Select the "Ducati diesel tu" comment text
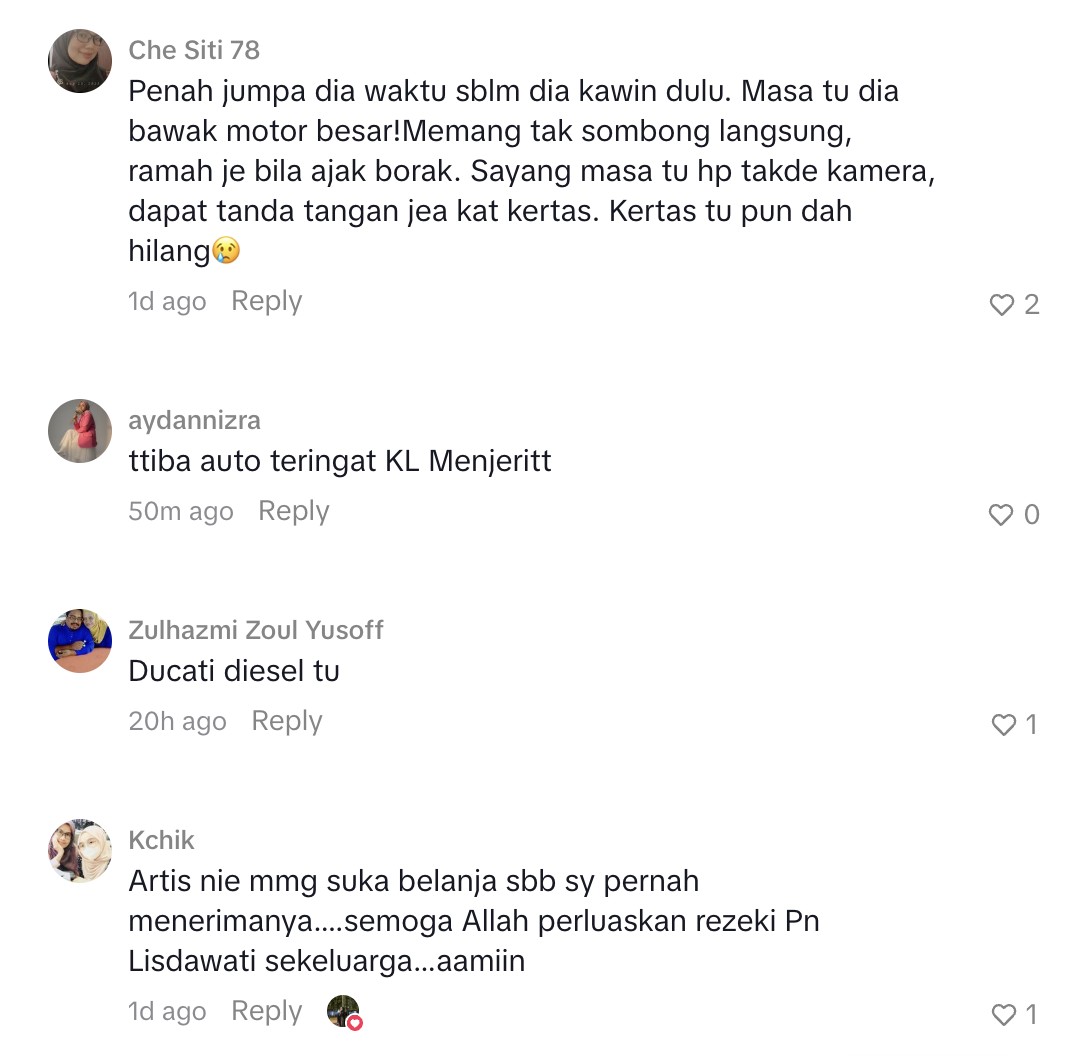 click(234, 671)
